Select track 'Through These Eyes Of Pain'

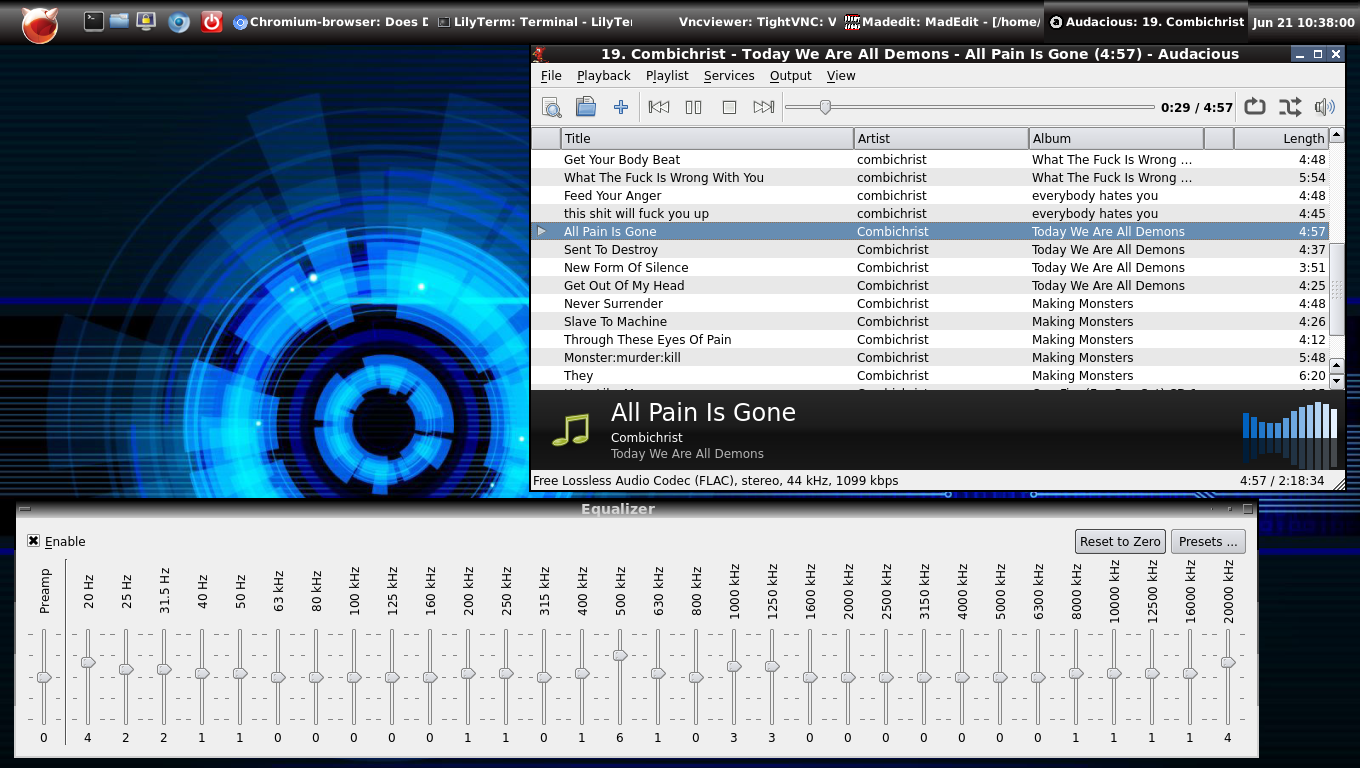929,340
